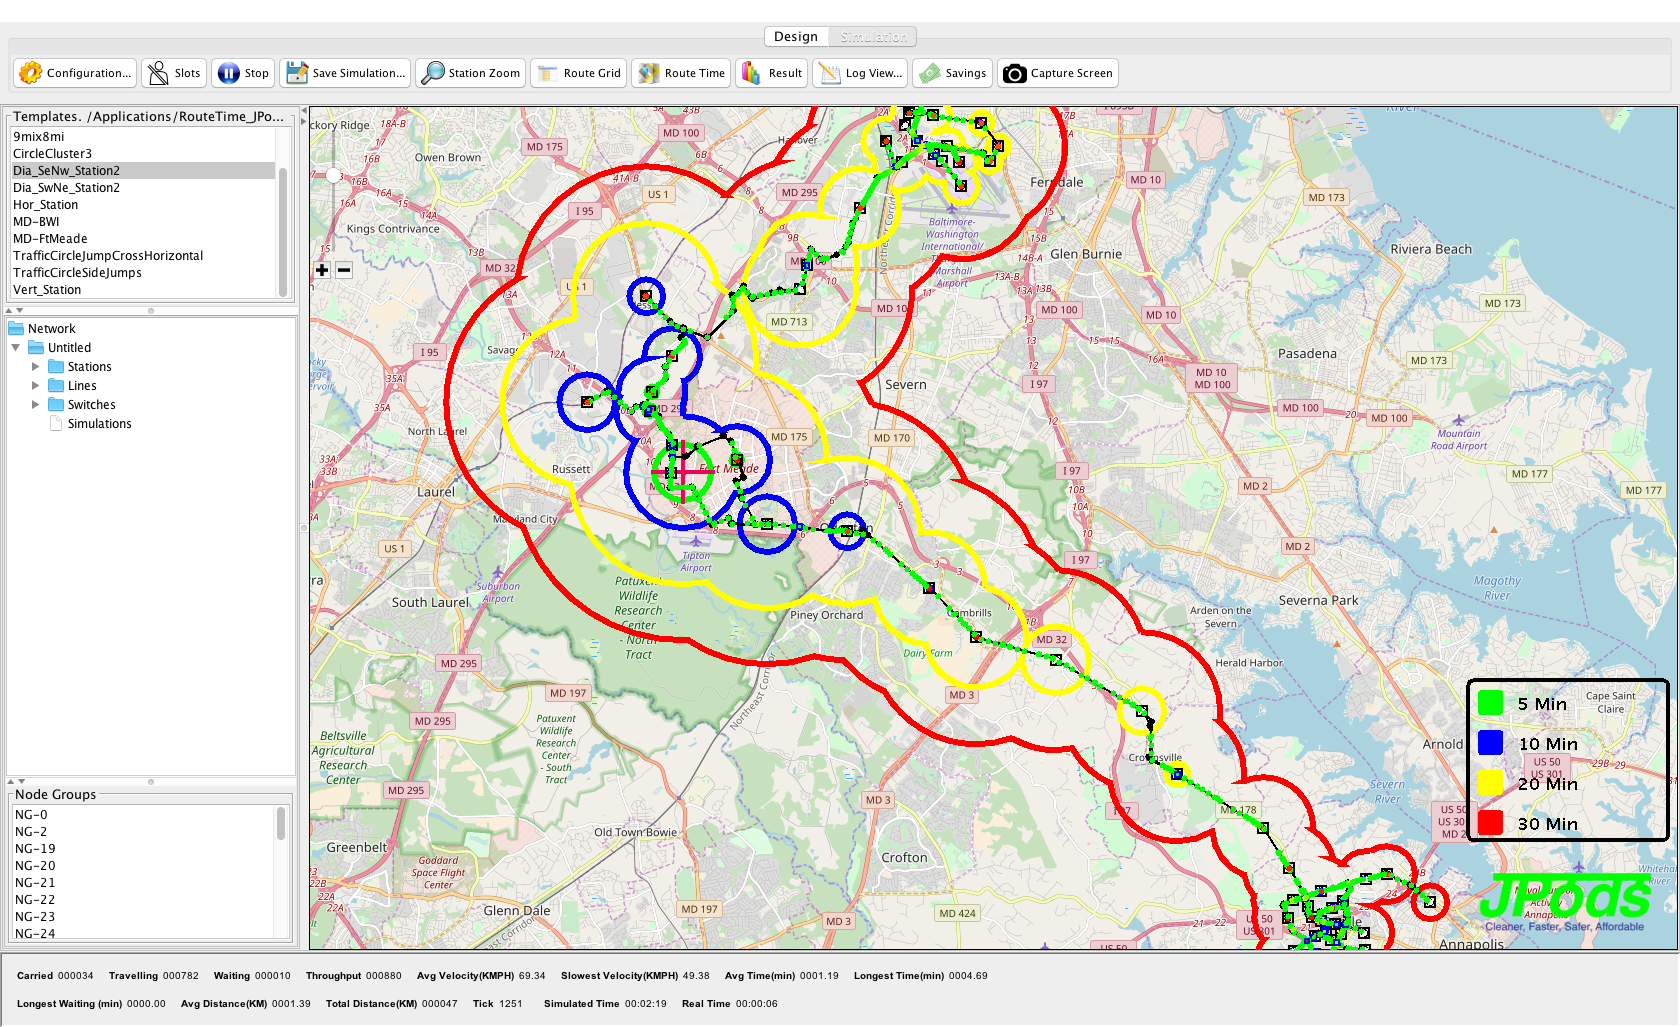Collapse the Untitled network node
Screen dimensions: 1680x1027
pos(16,348)
